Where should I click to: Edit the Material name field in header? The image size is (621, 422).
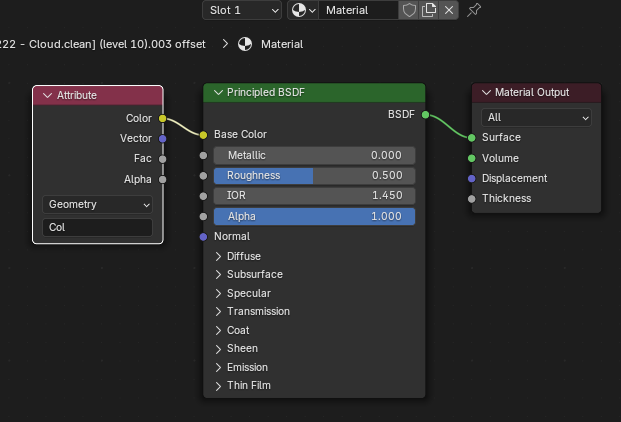pyautogui.click(x=358, y=10)
